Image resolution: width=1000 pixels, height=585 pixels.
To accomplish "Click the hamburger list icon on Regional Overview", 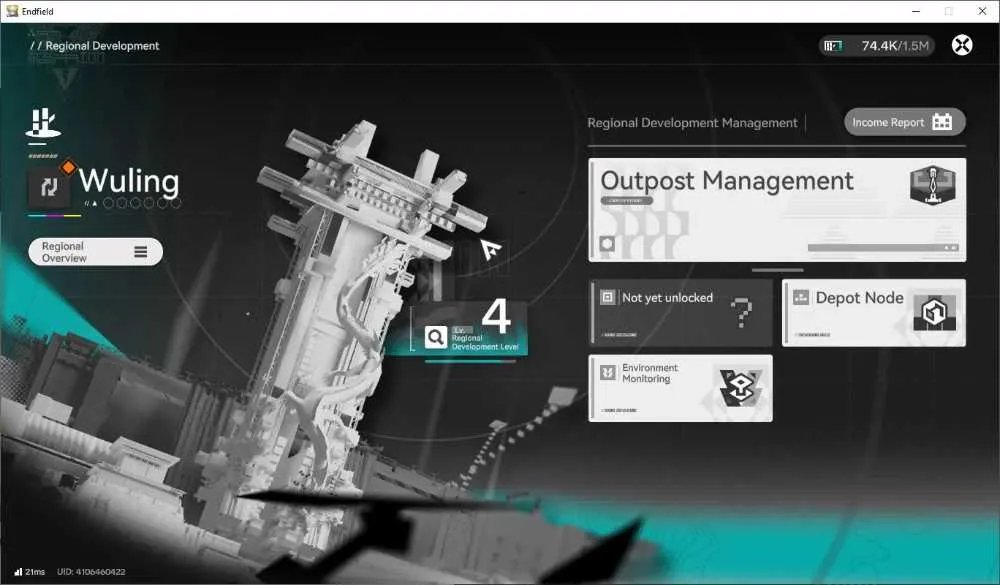I will (141, 252).
